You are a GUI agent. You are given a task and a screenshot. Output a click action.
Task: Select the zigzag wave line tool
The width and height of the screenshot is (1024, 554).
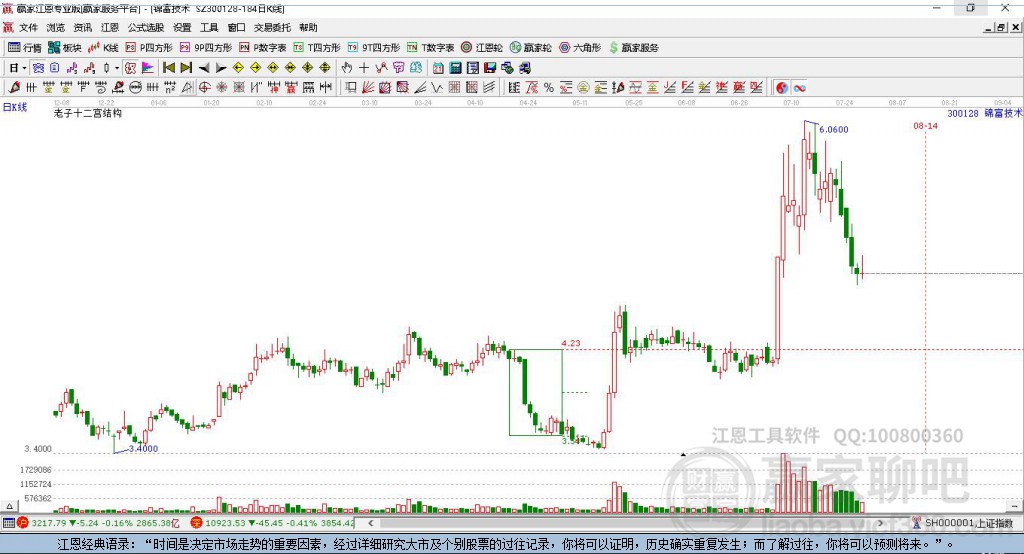tap(437, 88)
